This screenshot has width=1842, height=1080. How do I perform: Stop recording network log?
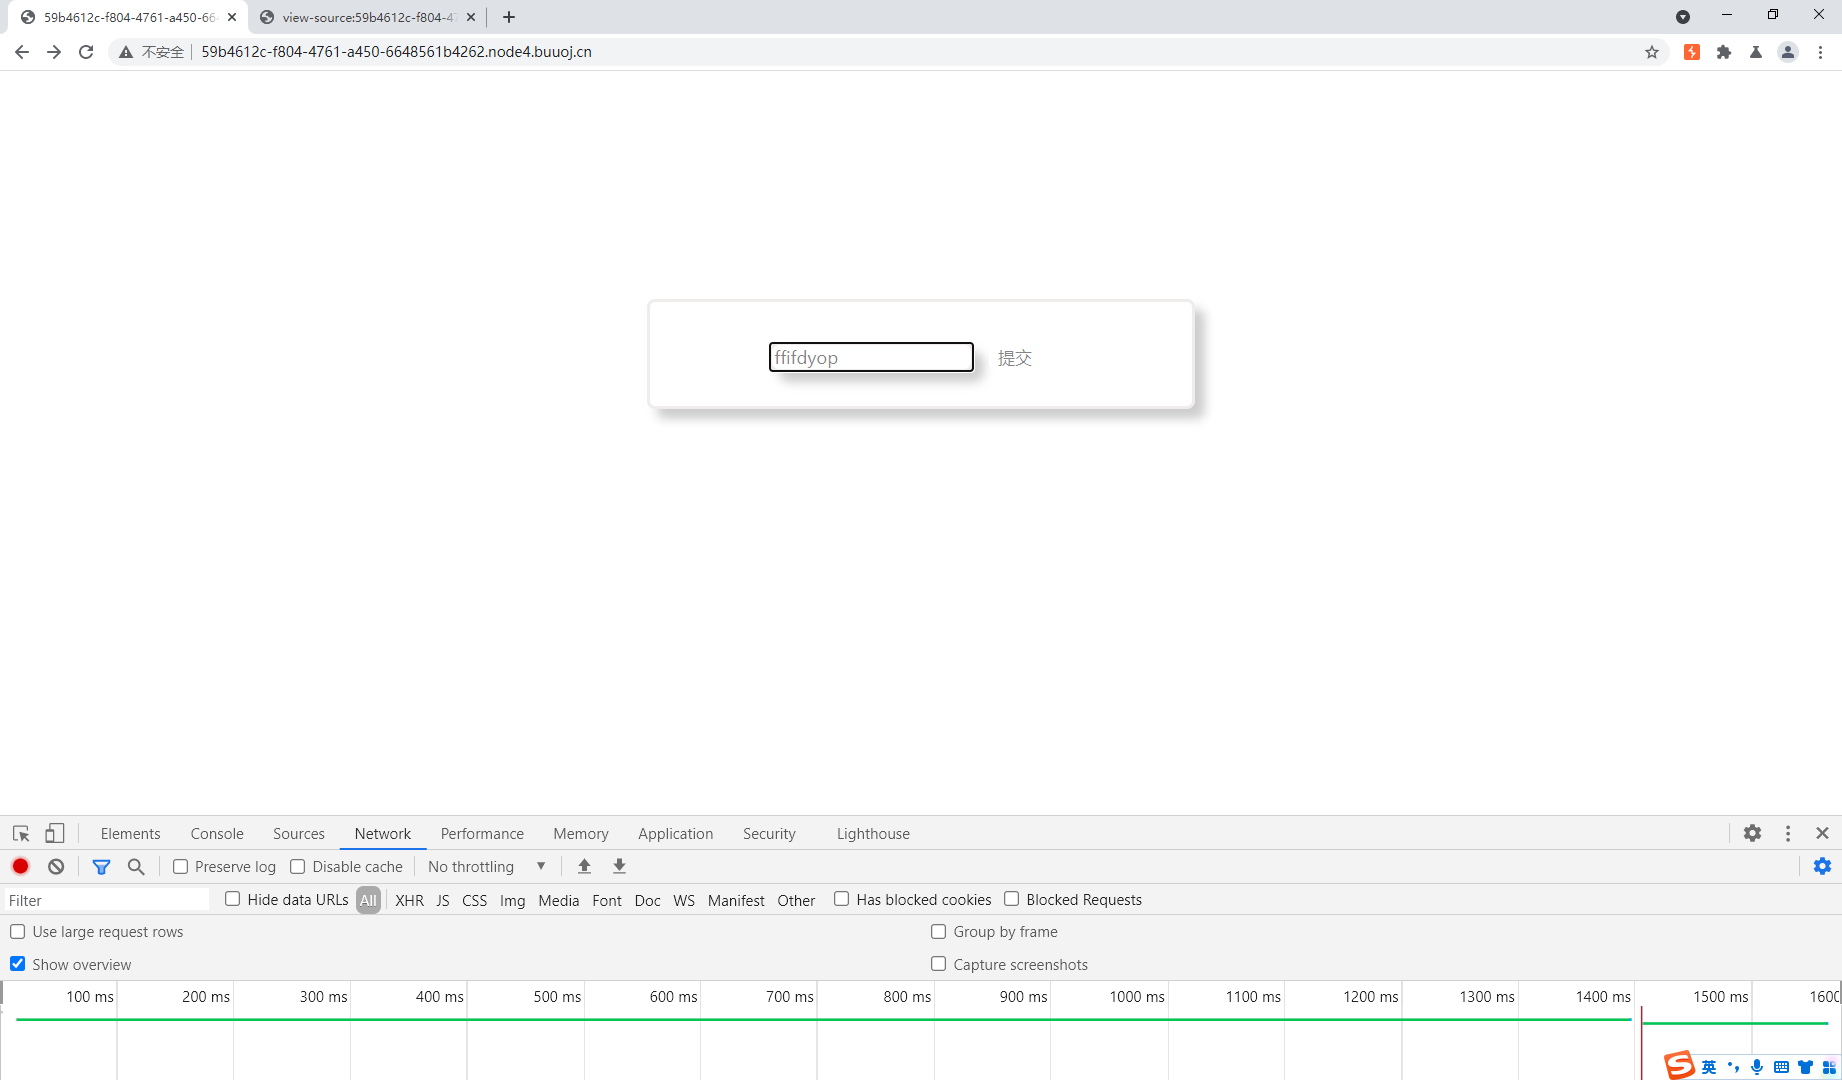pyautogui.click(x=20, y=866)
